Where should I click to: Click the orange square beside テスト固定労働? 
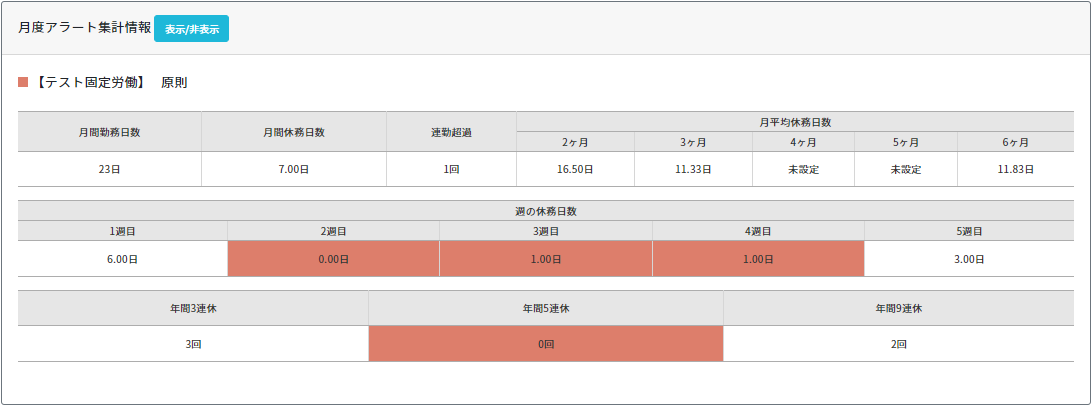[x=23, y=82]
